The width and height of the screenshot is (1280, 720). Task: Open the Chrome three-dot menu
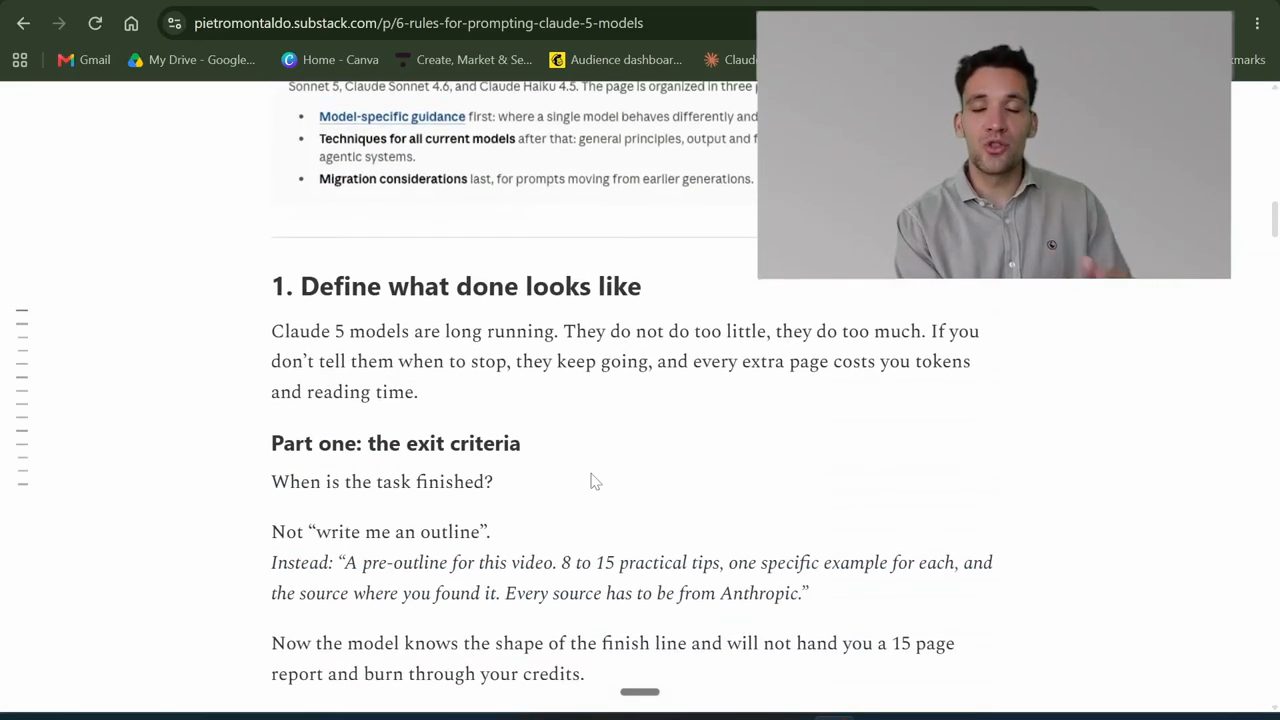click(1257, 23)
